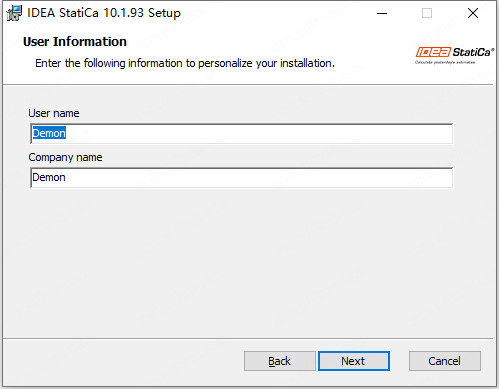Image resolution: width=499 pixels, height=389 pixels.
Task: Close the Setup window with X
Action: (473, 13)
